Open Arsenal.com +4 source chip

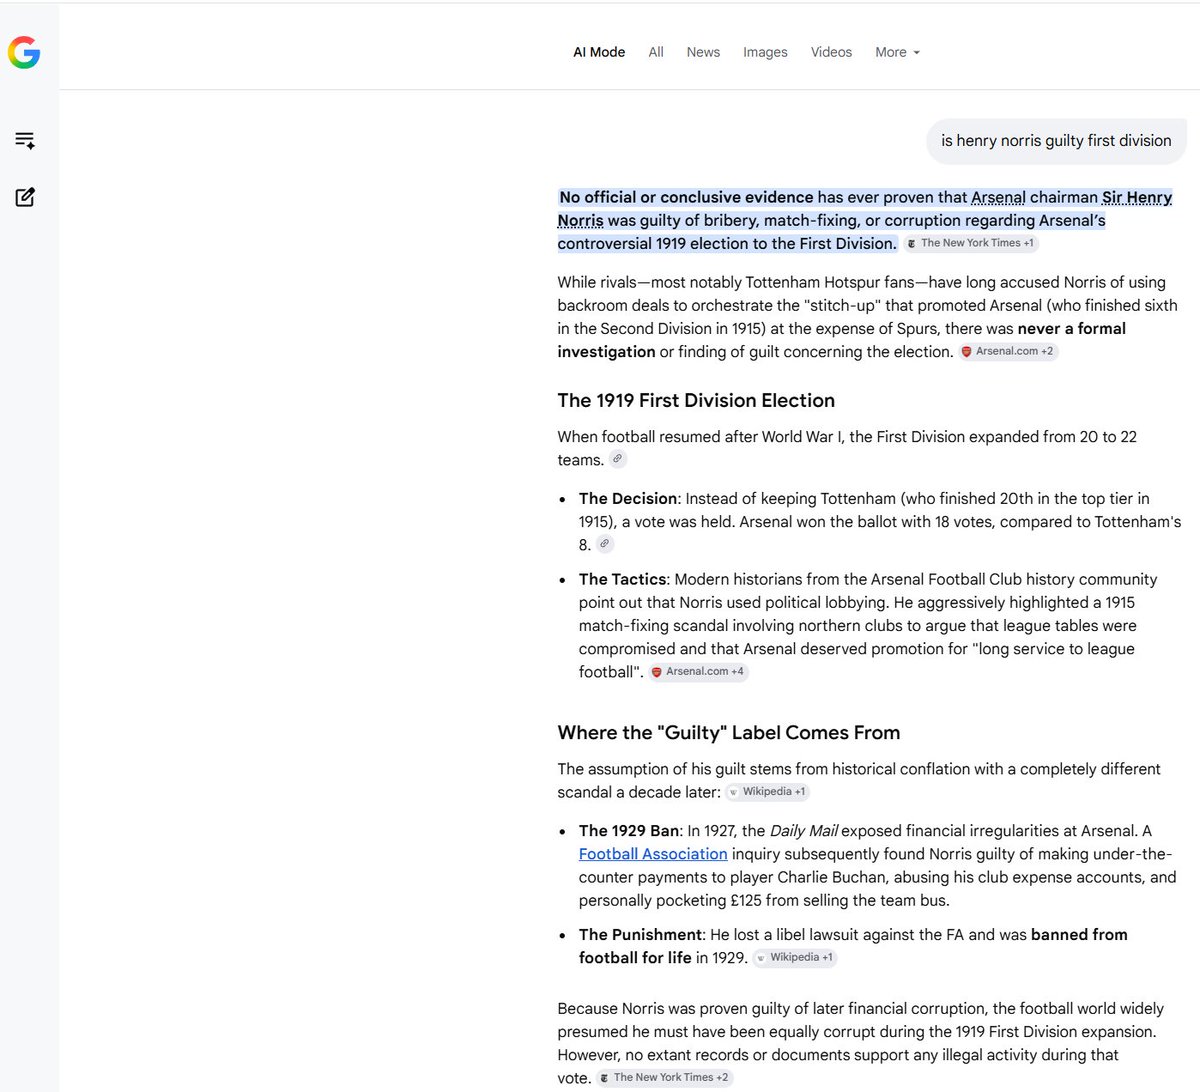[698, 671]
